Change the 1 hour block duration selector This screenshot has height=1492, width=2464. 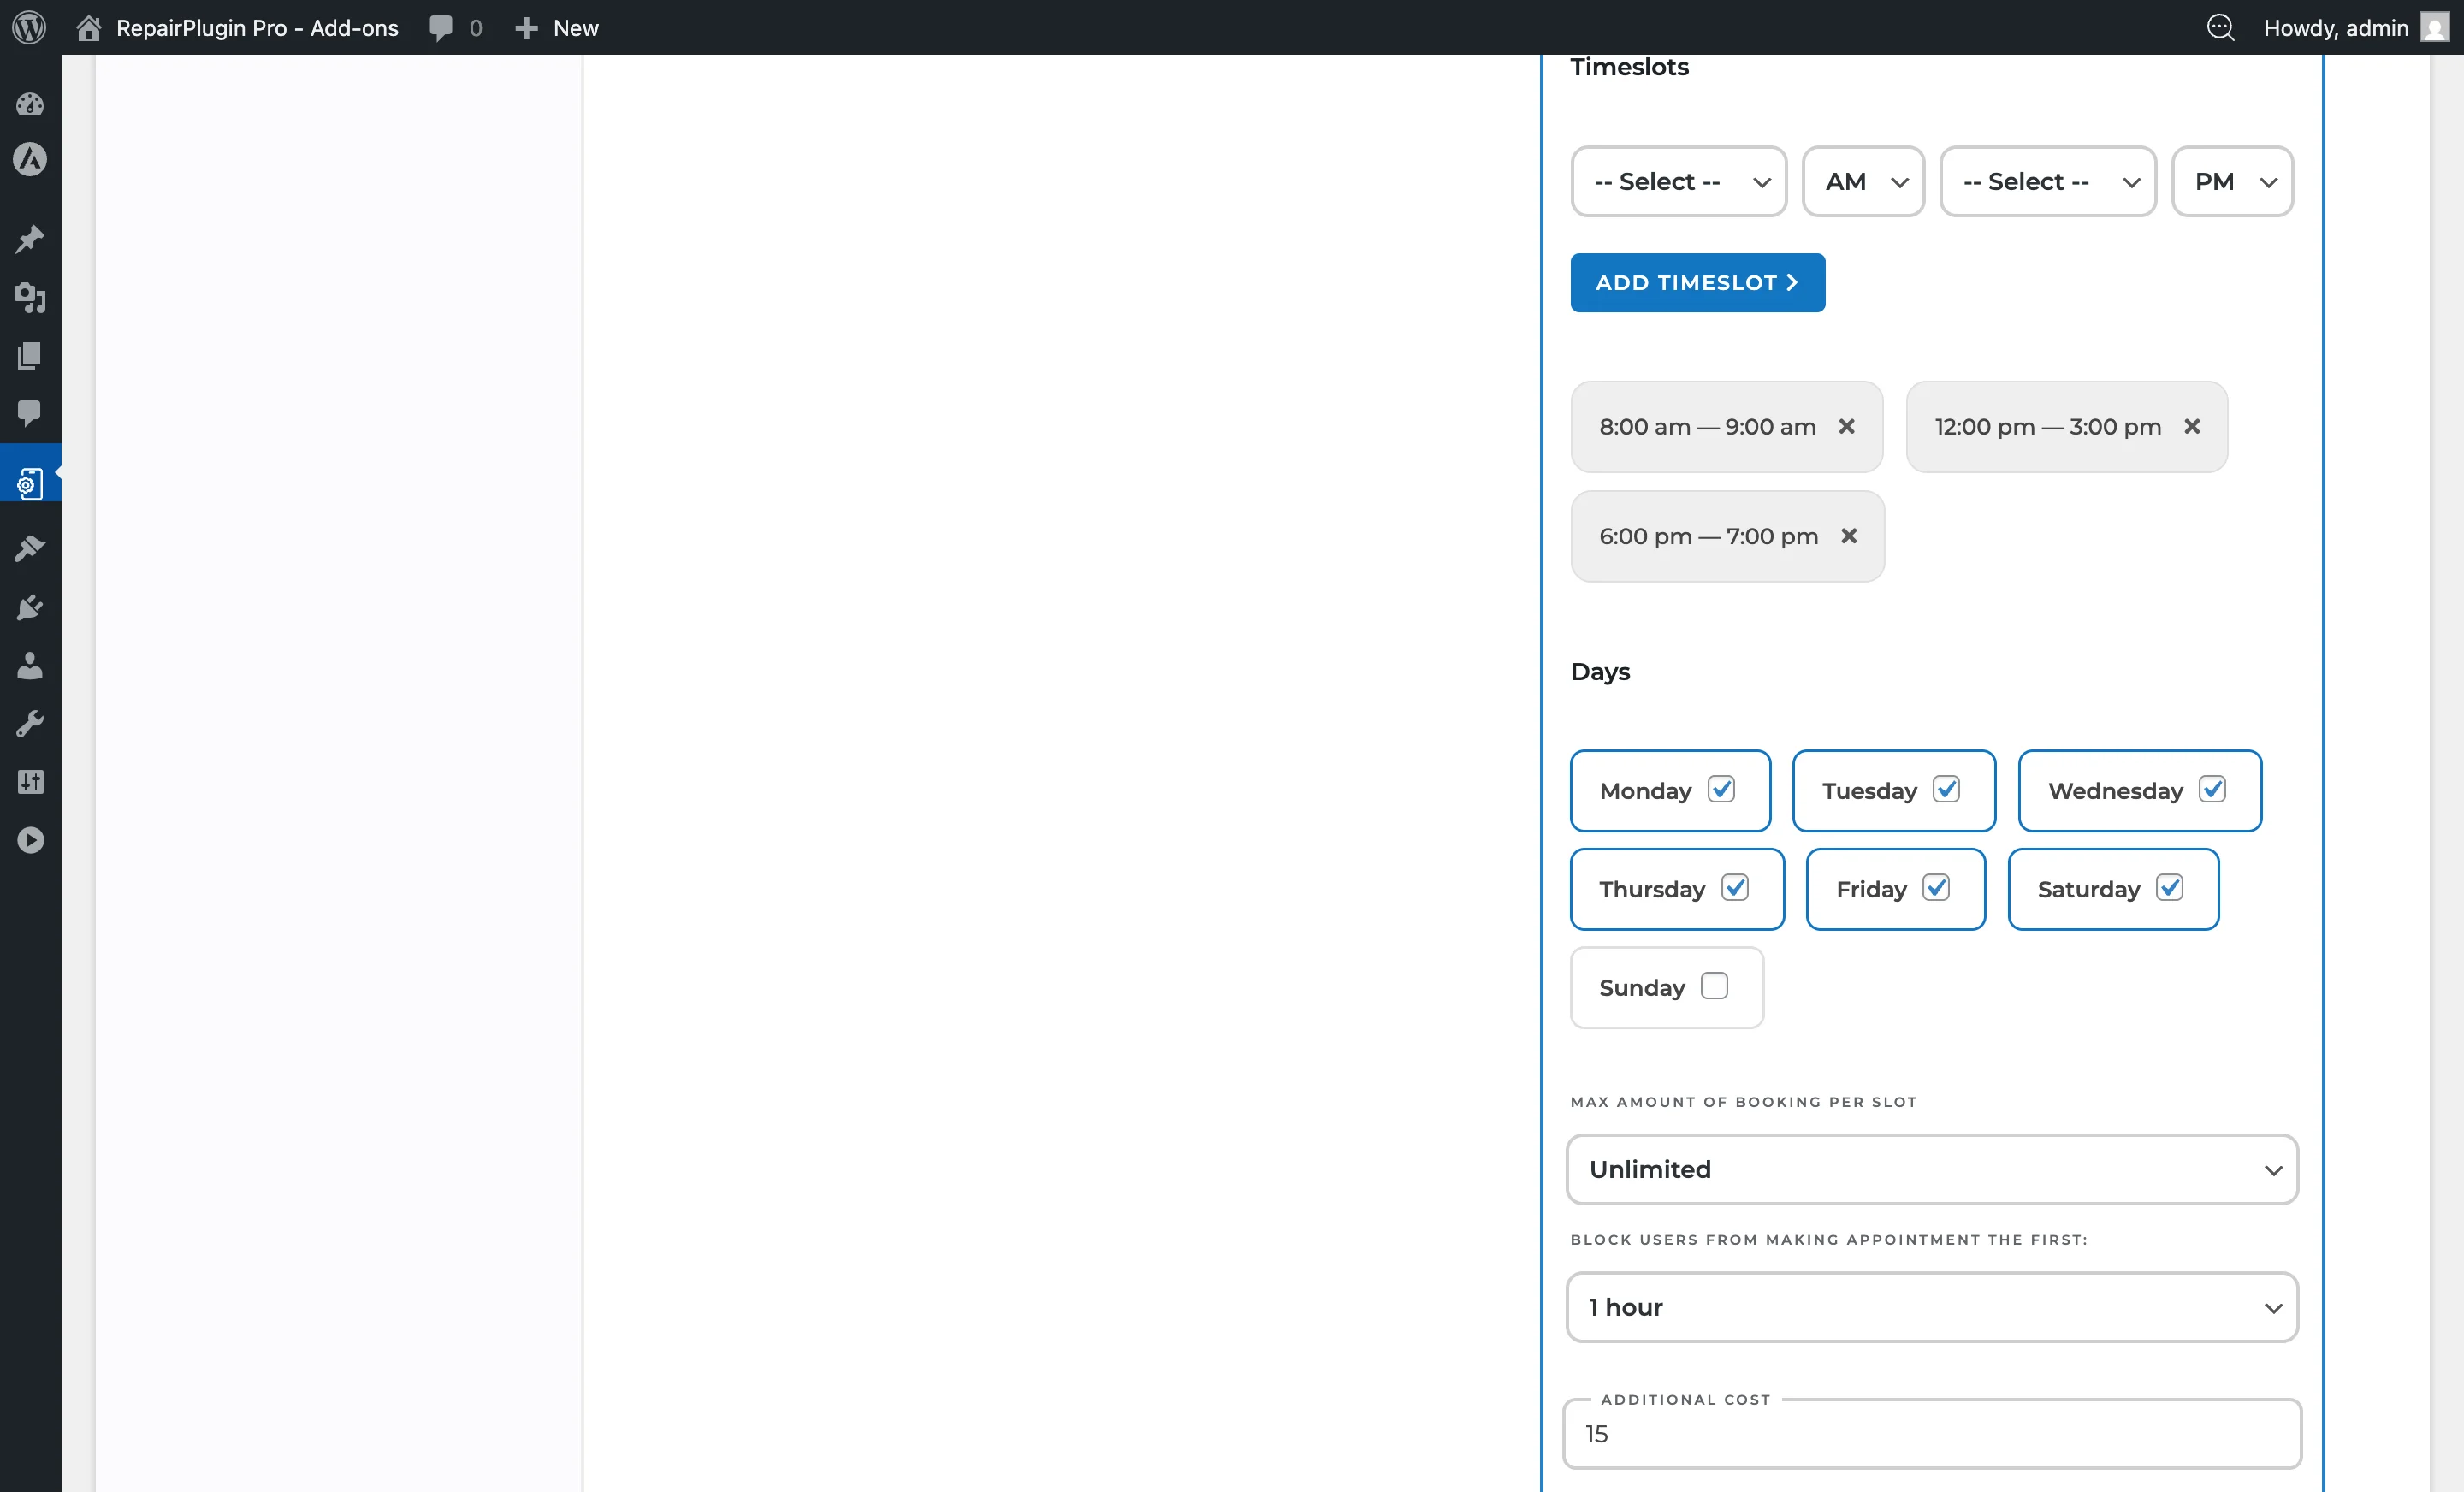point(1931,1307)
